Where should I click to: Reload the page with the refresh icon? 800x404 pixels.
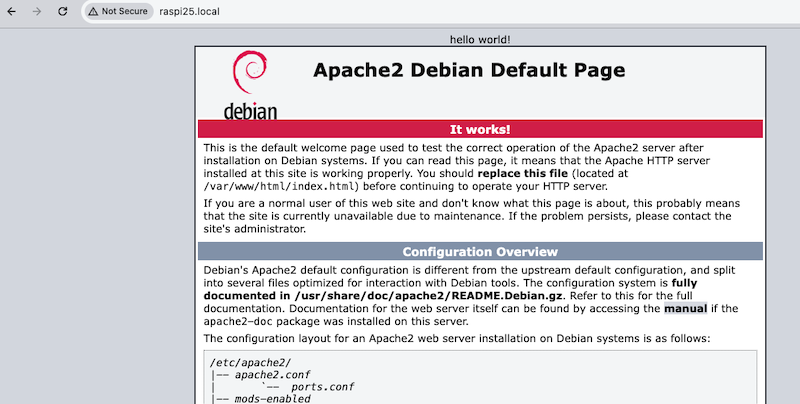pos(62,11)
